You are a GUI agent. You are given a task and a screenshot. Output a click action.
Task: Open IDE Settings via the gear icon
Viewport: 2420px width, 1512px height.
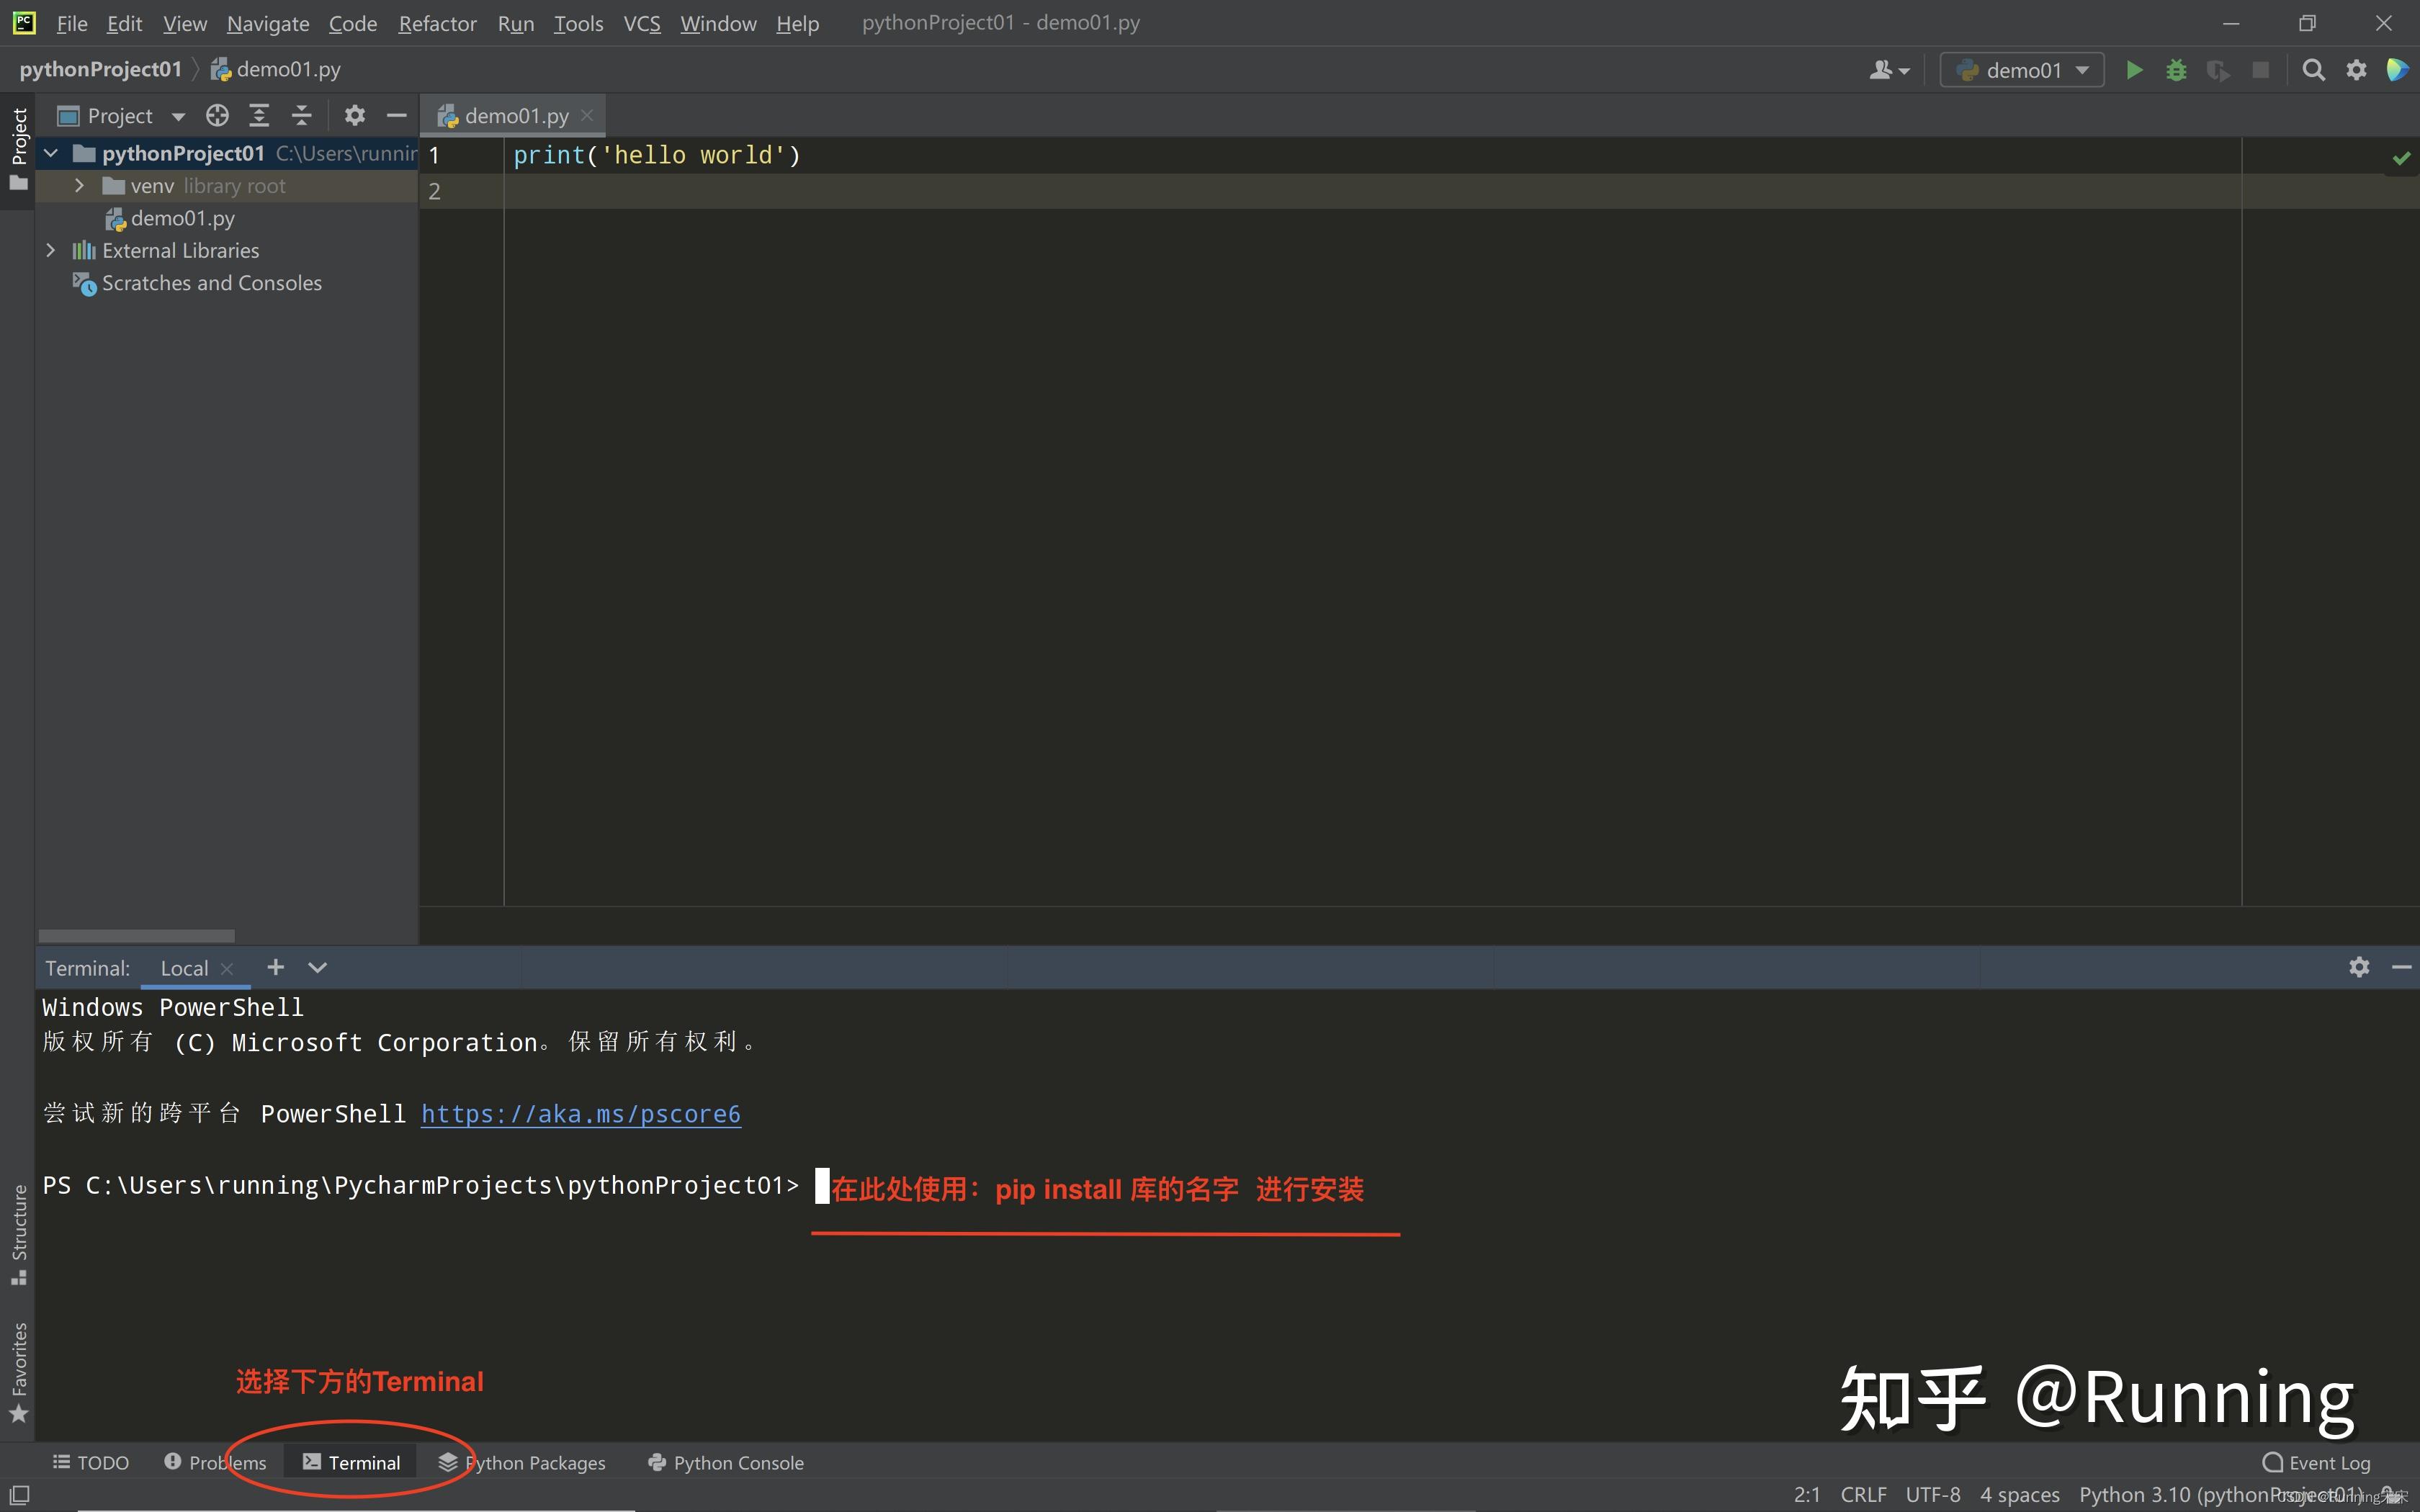pos(2356,69)
